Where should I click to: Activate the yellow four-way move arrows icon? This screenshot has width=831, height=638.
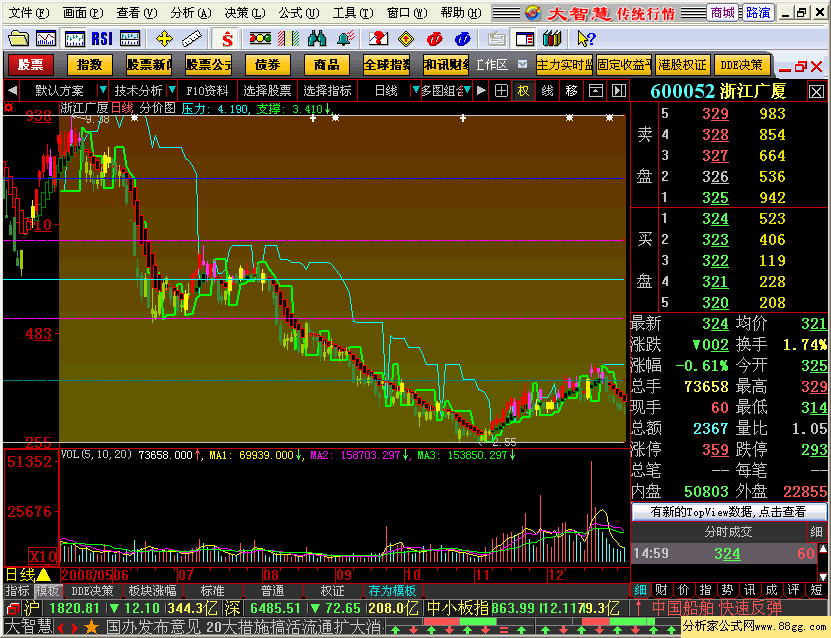(x=164, y=39)
